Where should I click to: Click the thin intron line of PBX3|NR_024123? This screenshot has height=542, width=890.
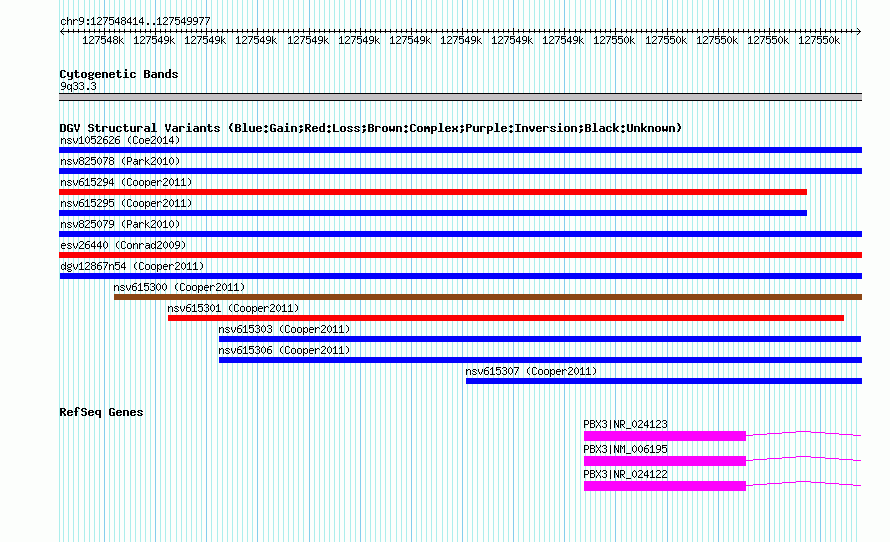tap(804, 432)
